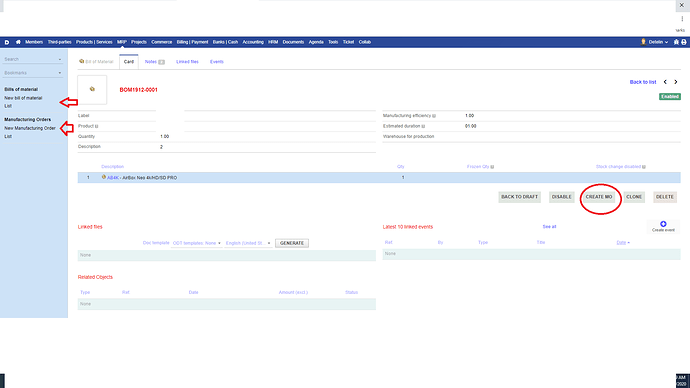
Task: Click the DELETE button
Action: [664, 197]
